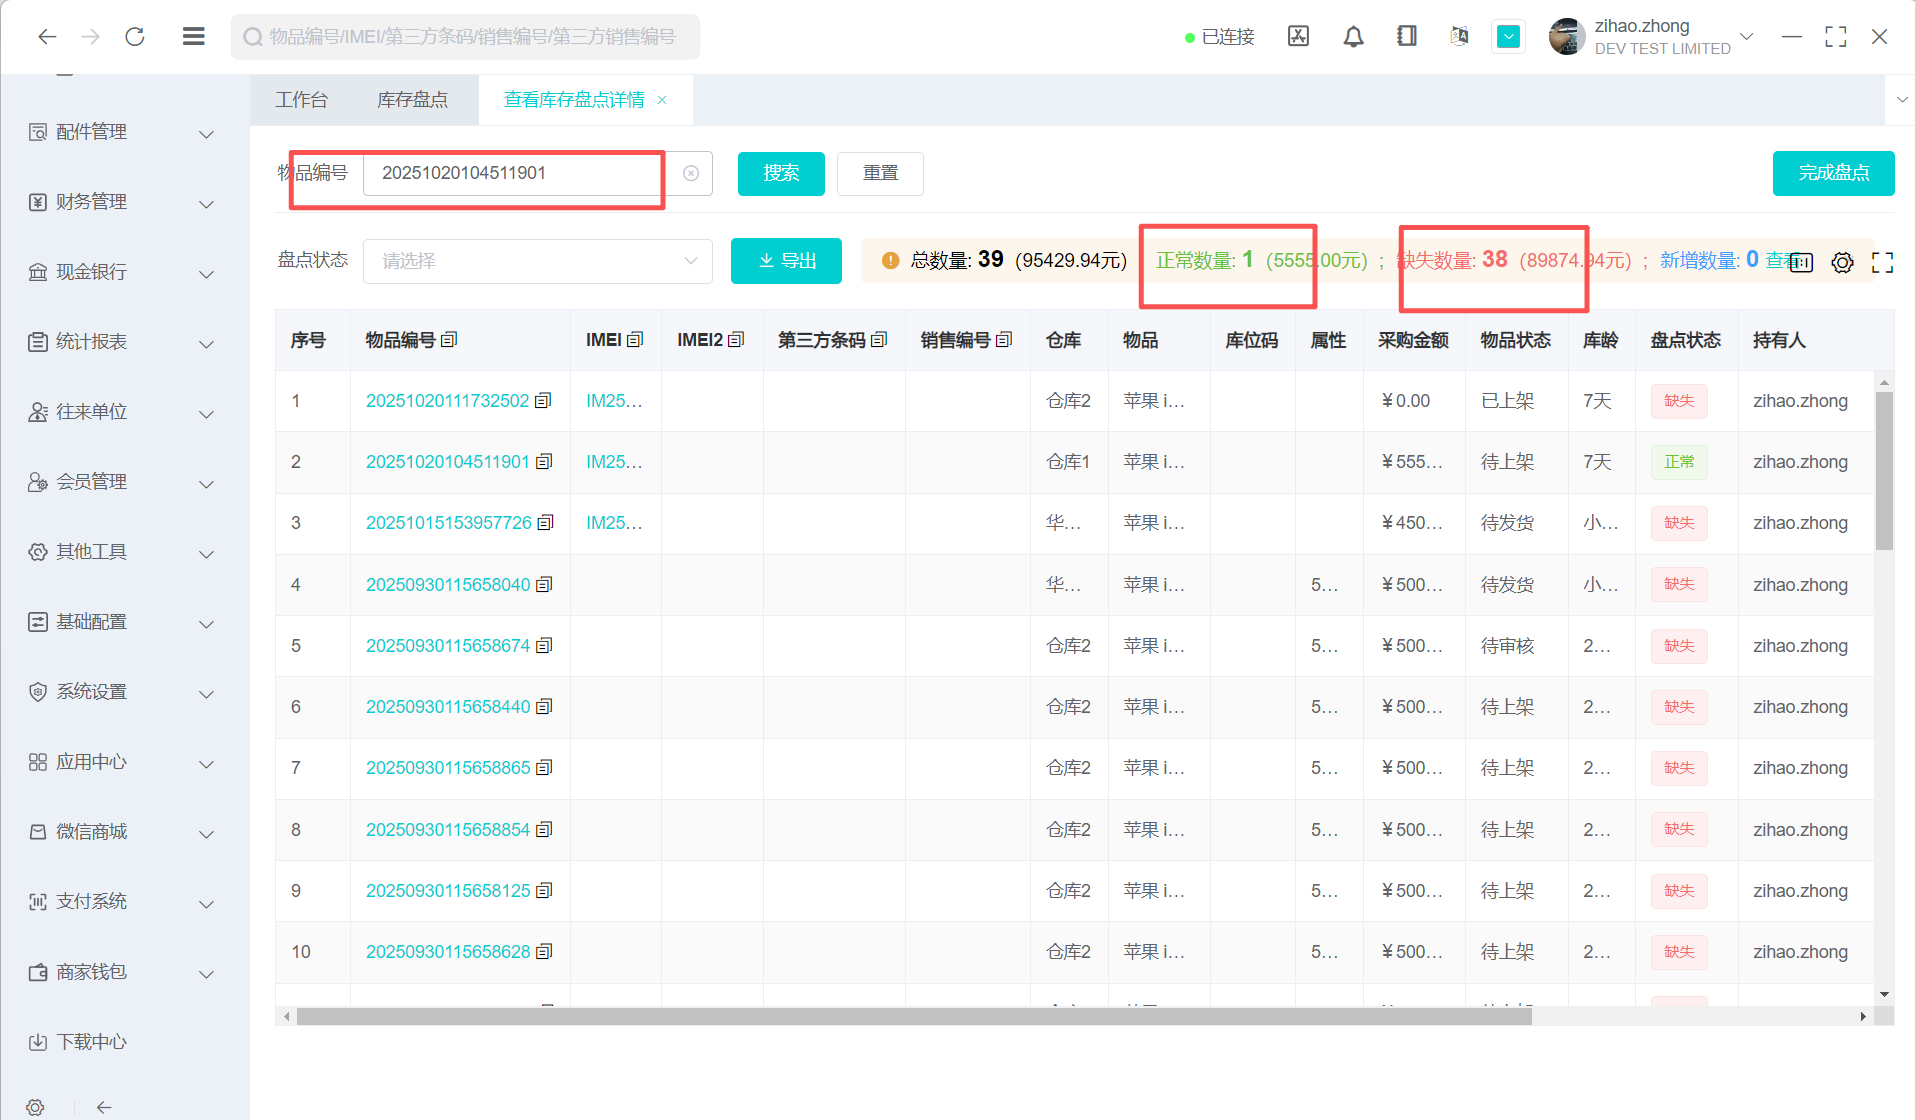The height and width of the screenshot is (1120, 1915).
Task: Refresh the page with reload icon
Action: coord(135,37)
